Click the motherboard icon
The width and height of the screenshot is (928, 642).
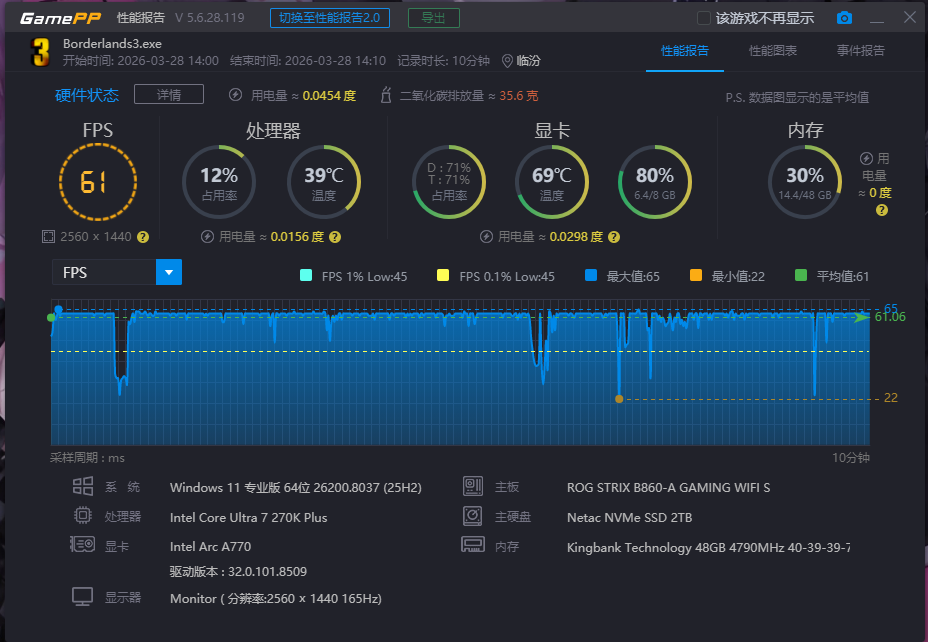(x=473, y=486)
